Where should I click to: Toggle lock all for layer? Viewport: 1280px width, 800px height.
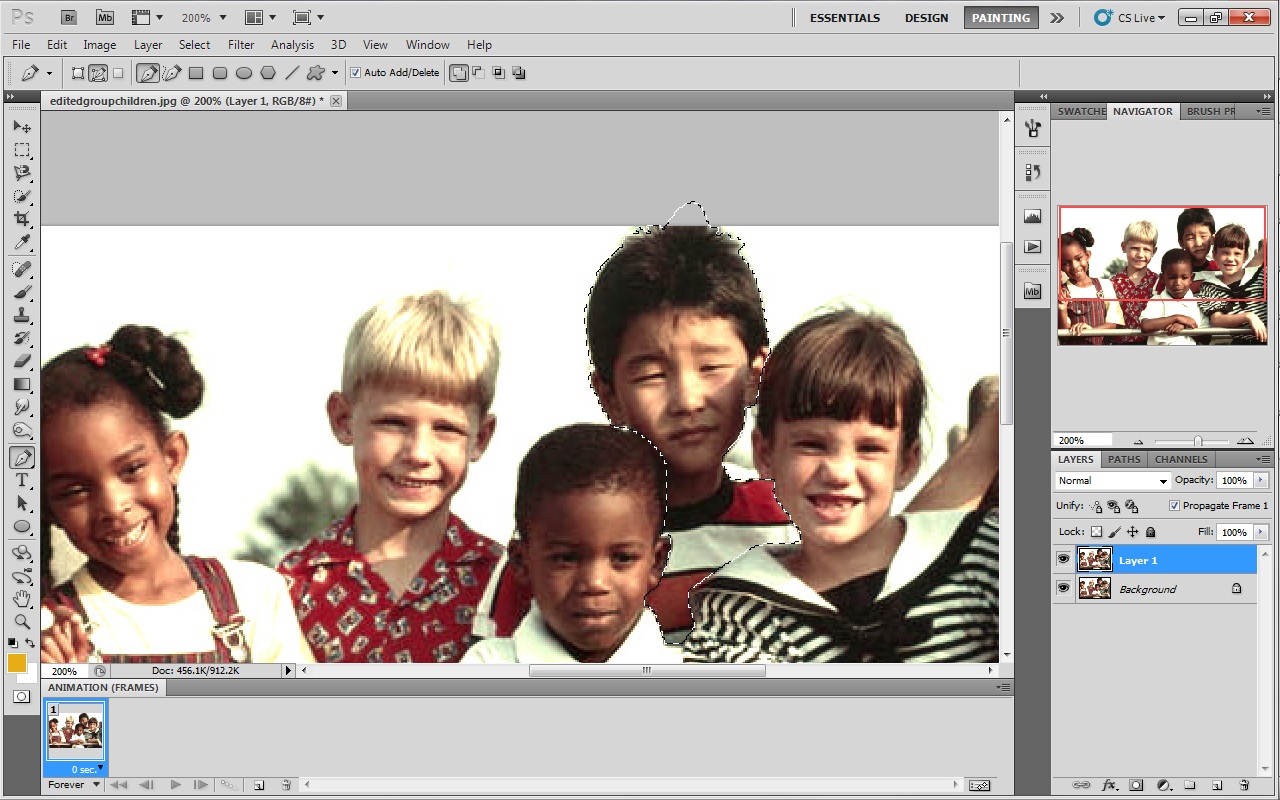(x=1150, y=532)
